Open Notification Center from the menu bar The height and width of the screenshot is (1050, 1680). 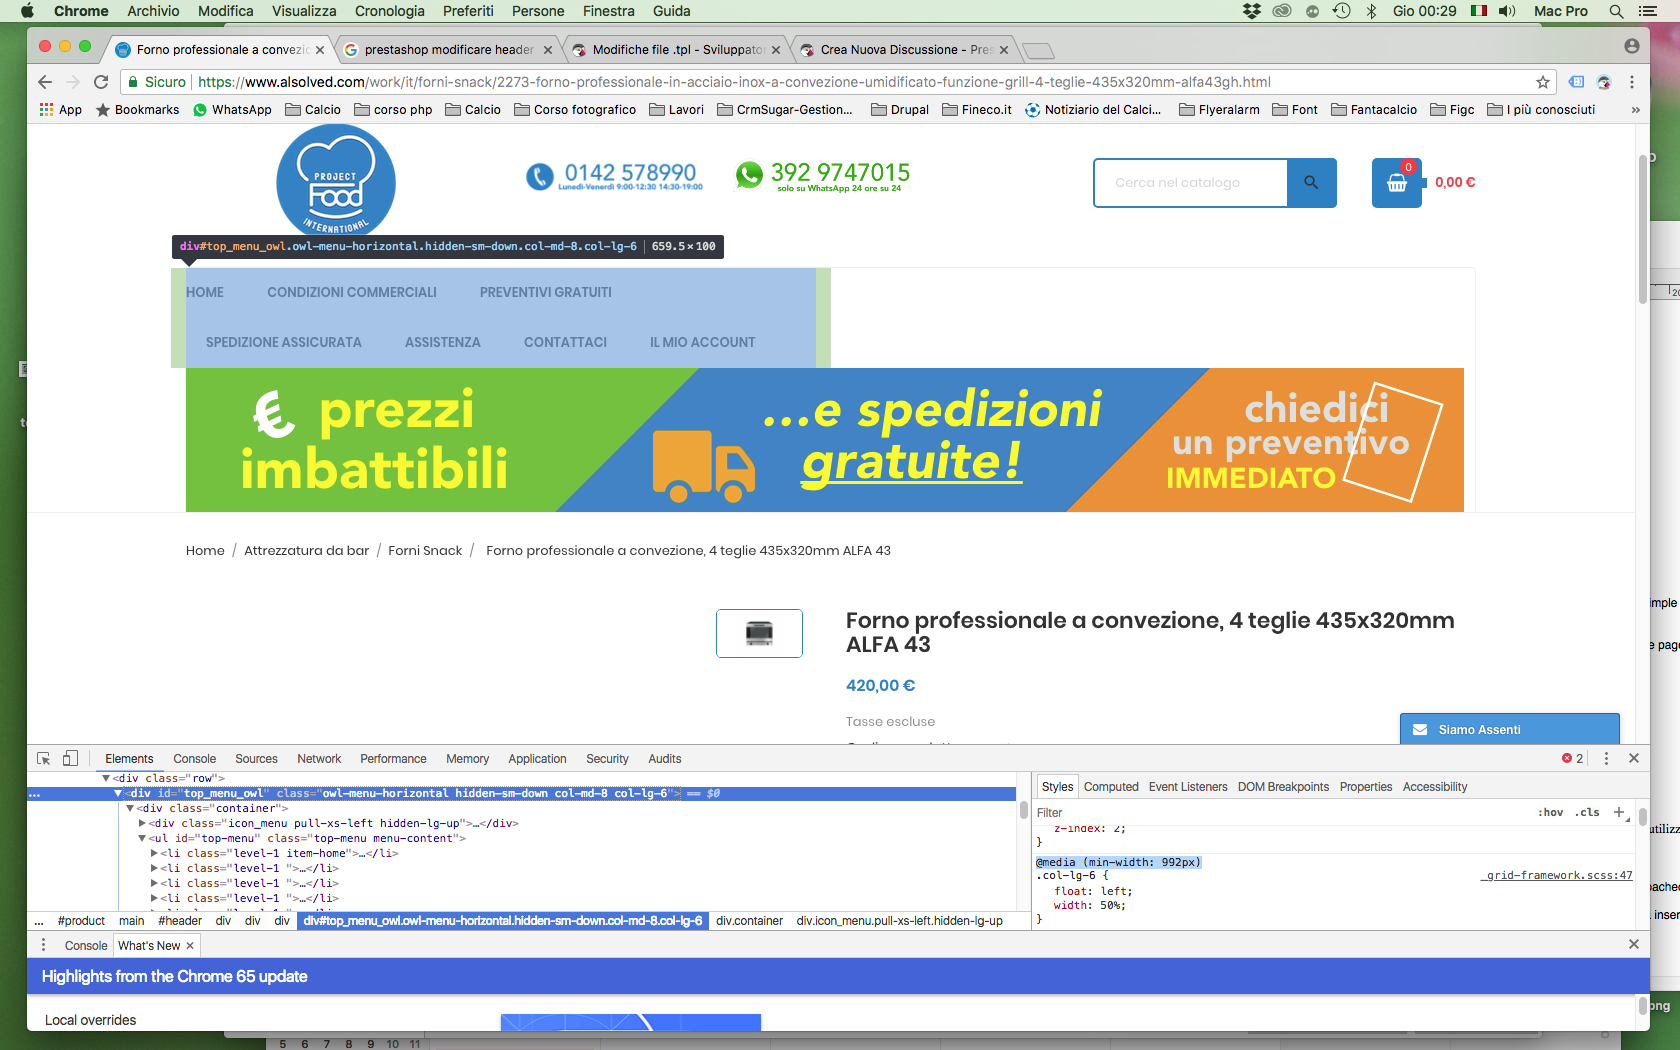[1648, 11]
